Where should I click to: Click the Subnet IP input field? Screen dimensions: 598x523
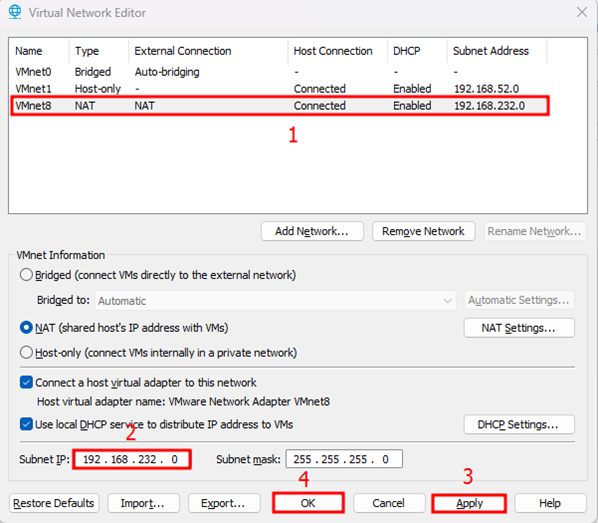pyautogui.click(x=132, y=459)
